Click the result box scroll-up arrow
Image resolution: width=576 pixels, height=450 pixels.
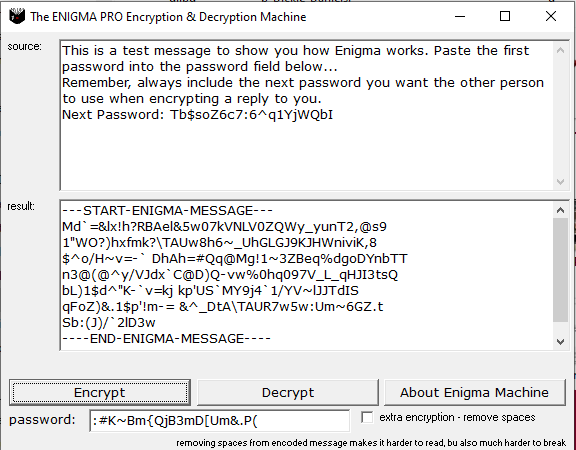560,210
